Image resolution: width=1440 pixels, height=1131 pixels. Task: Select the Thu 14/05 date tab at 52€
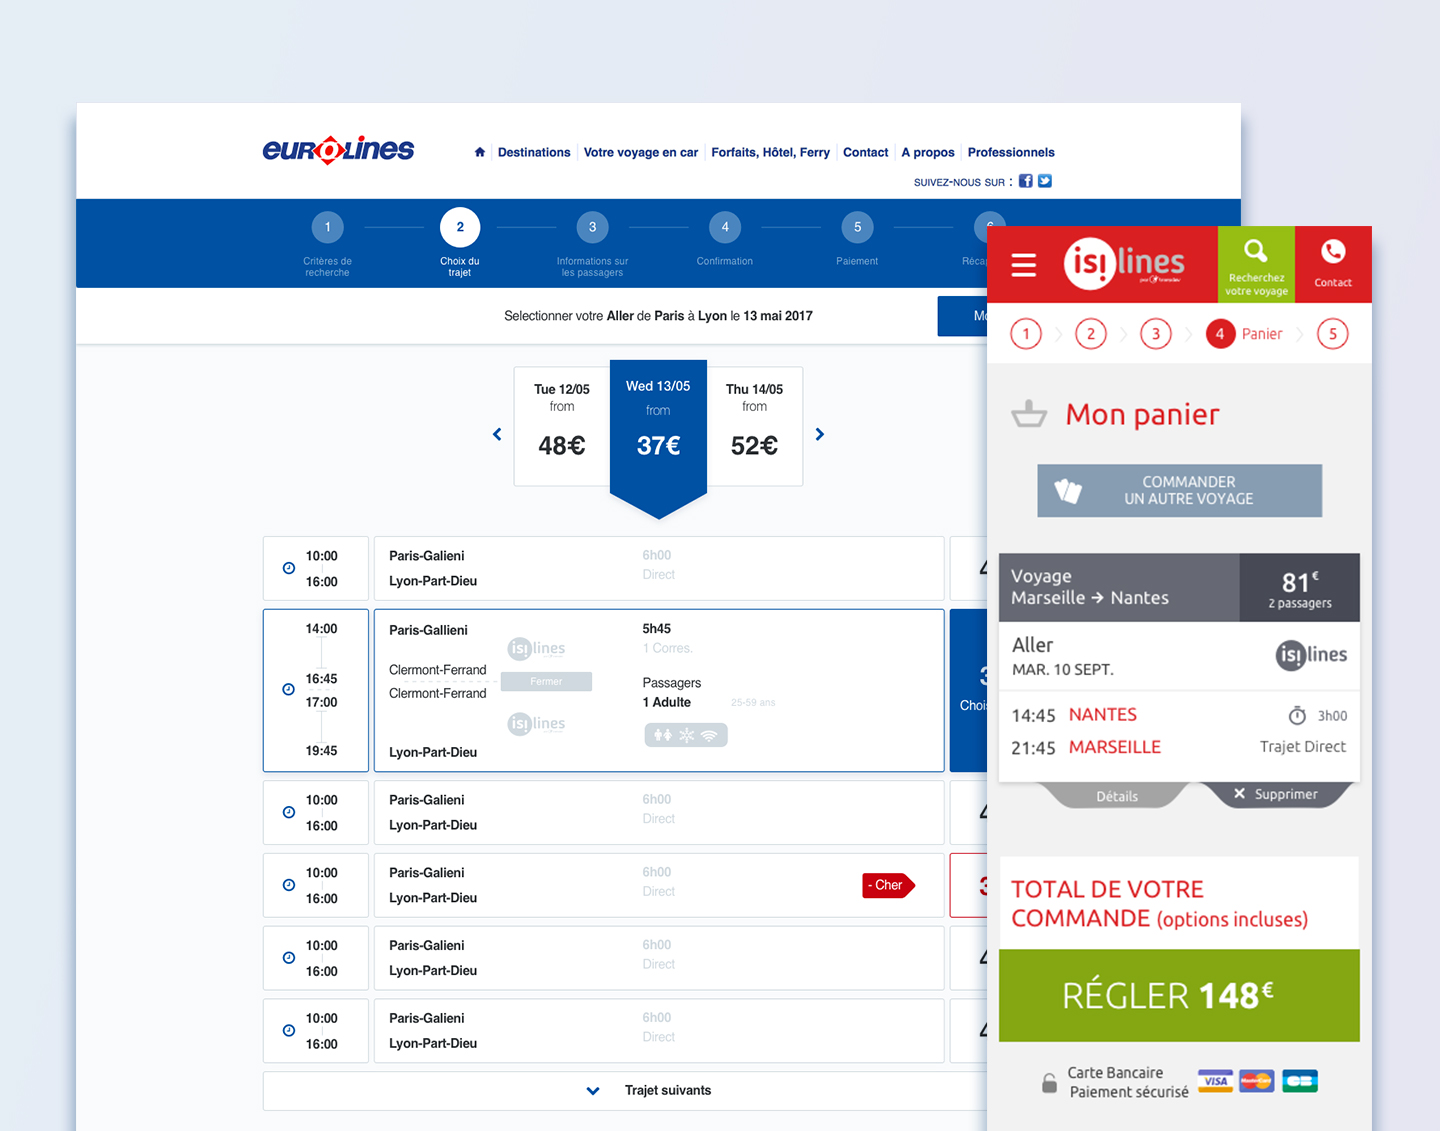coord(755,426)
